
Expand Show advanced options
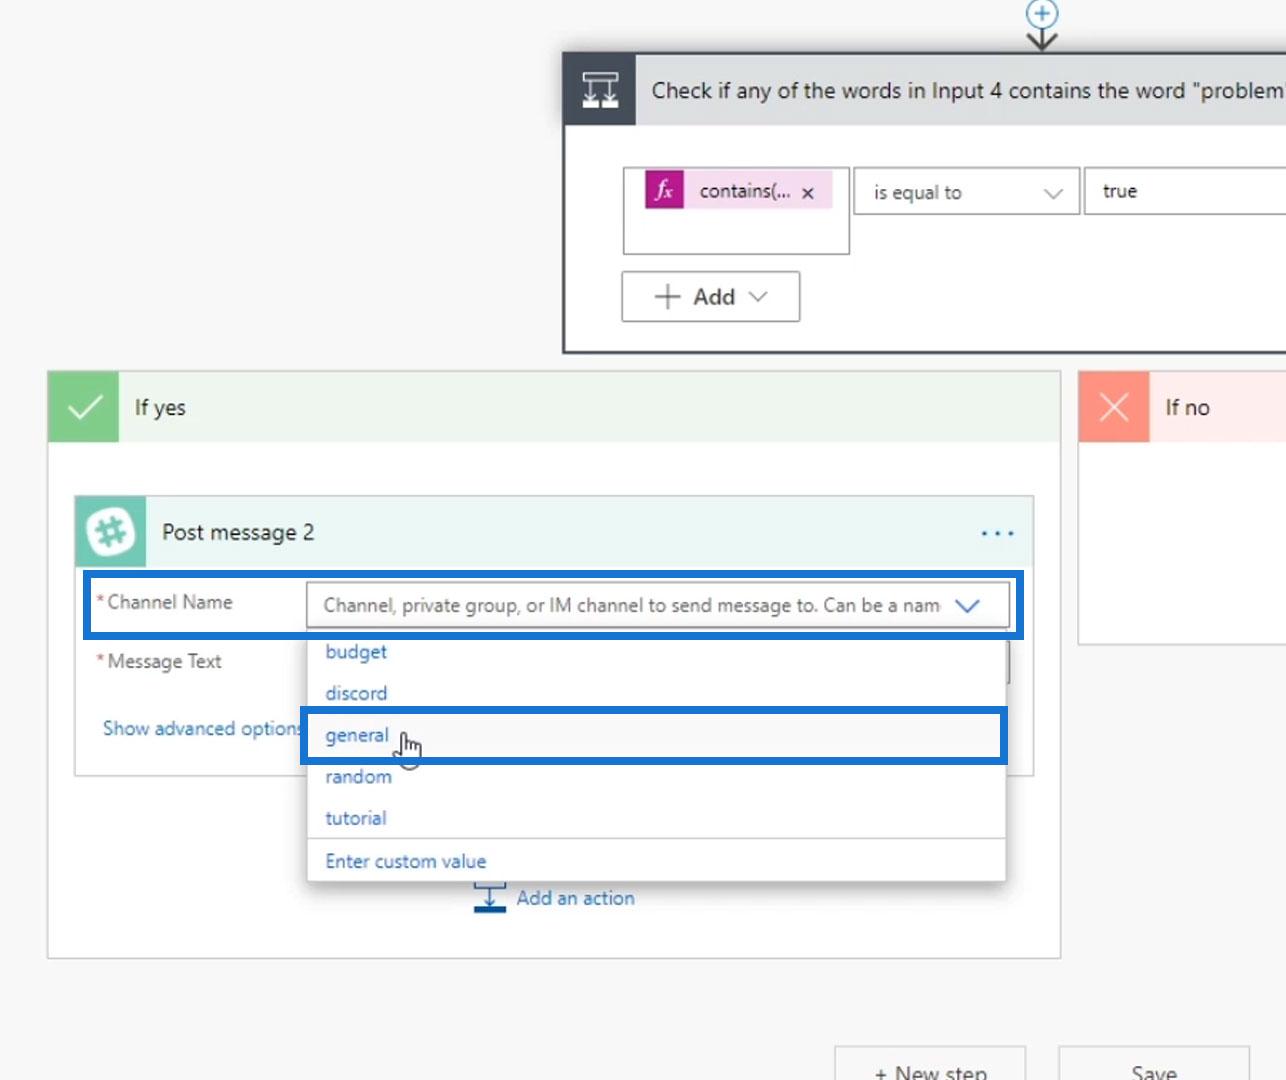pos(203,728)
